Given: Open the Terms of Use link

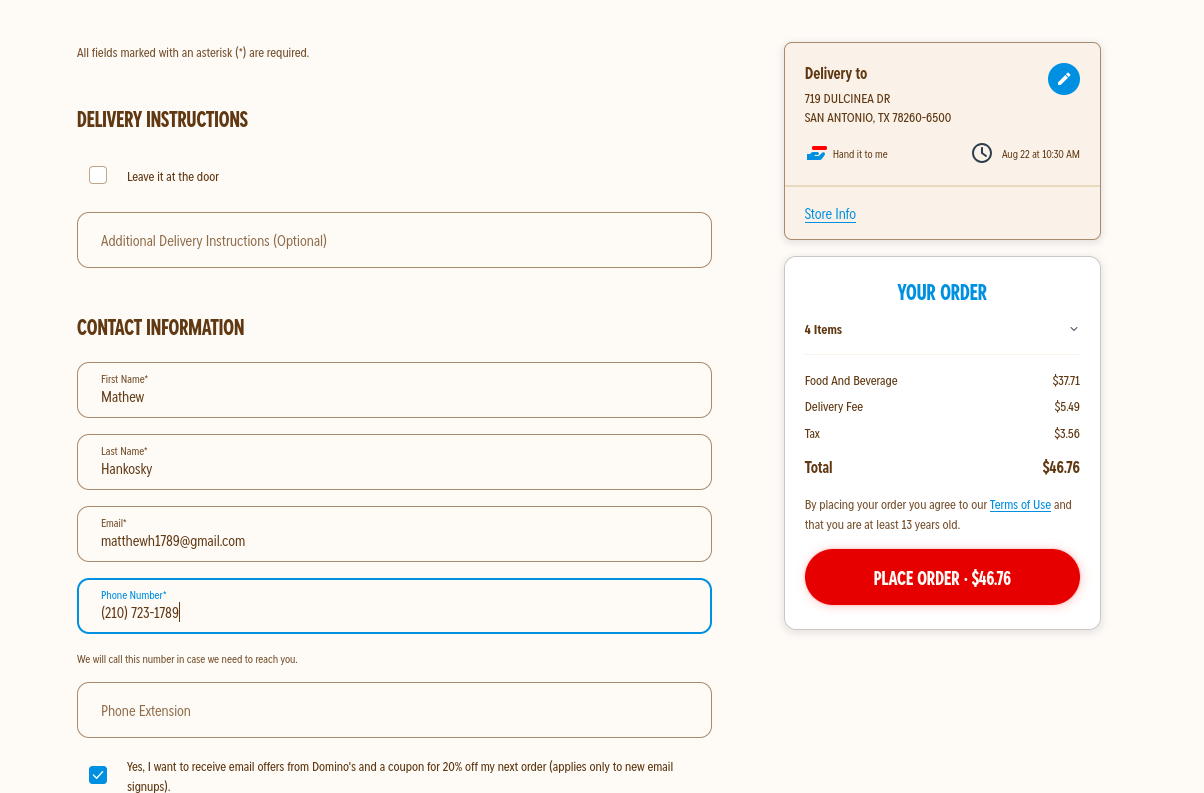Looking at the screenshot, I should (x=1020, y=505).
